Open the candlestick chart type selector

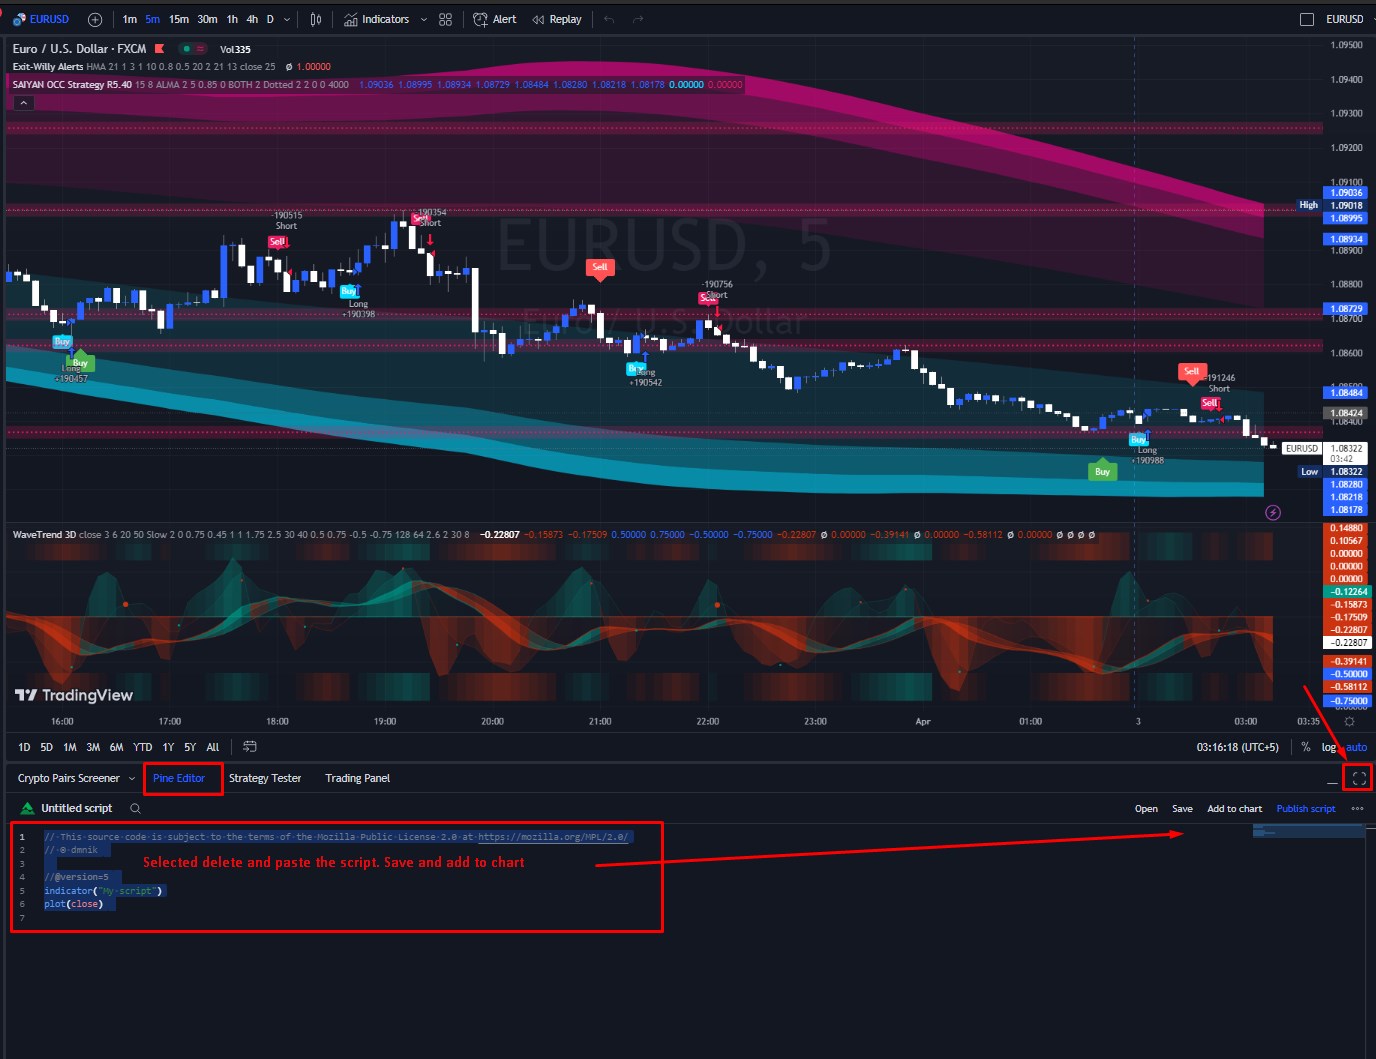tap(316, 19)
